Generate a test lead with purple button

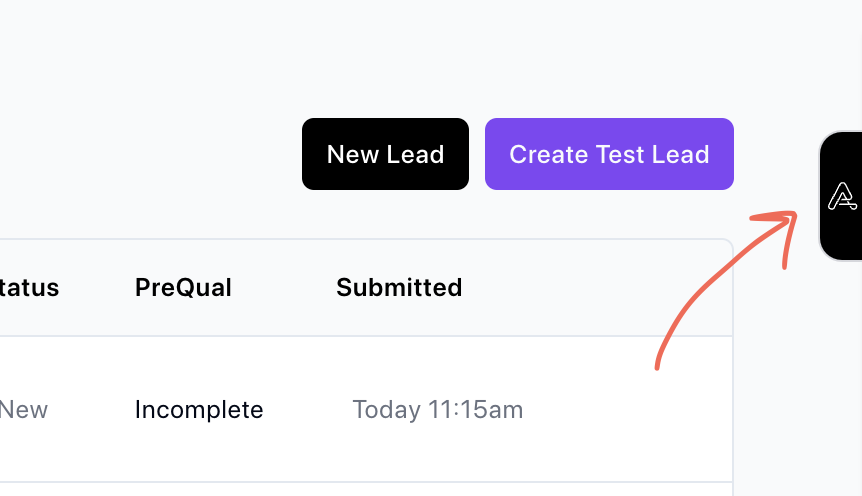click(x=609, y=154)
